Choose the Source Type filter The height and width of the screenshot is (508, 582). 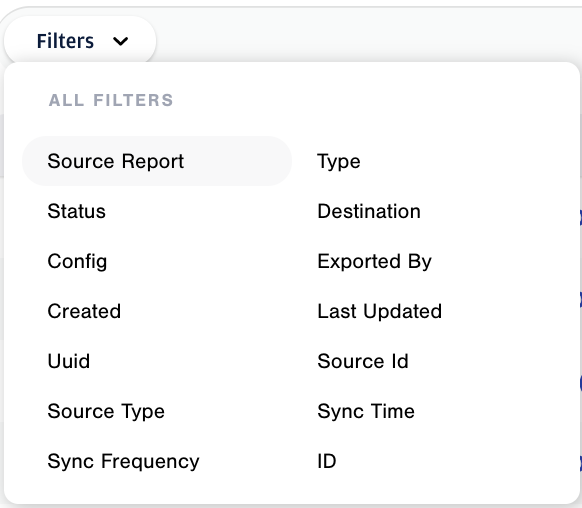click(157, 411)
